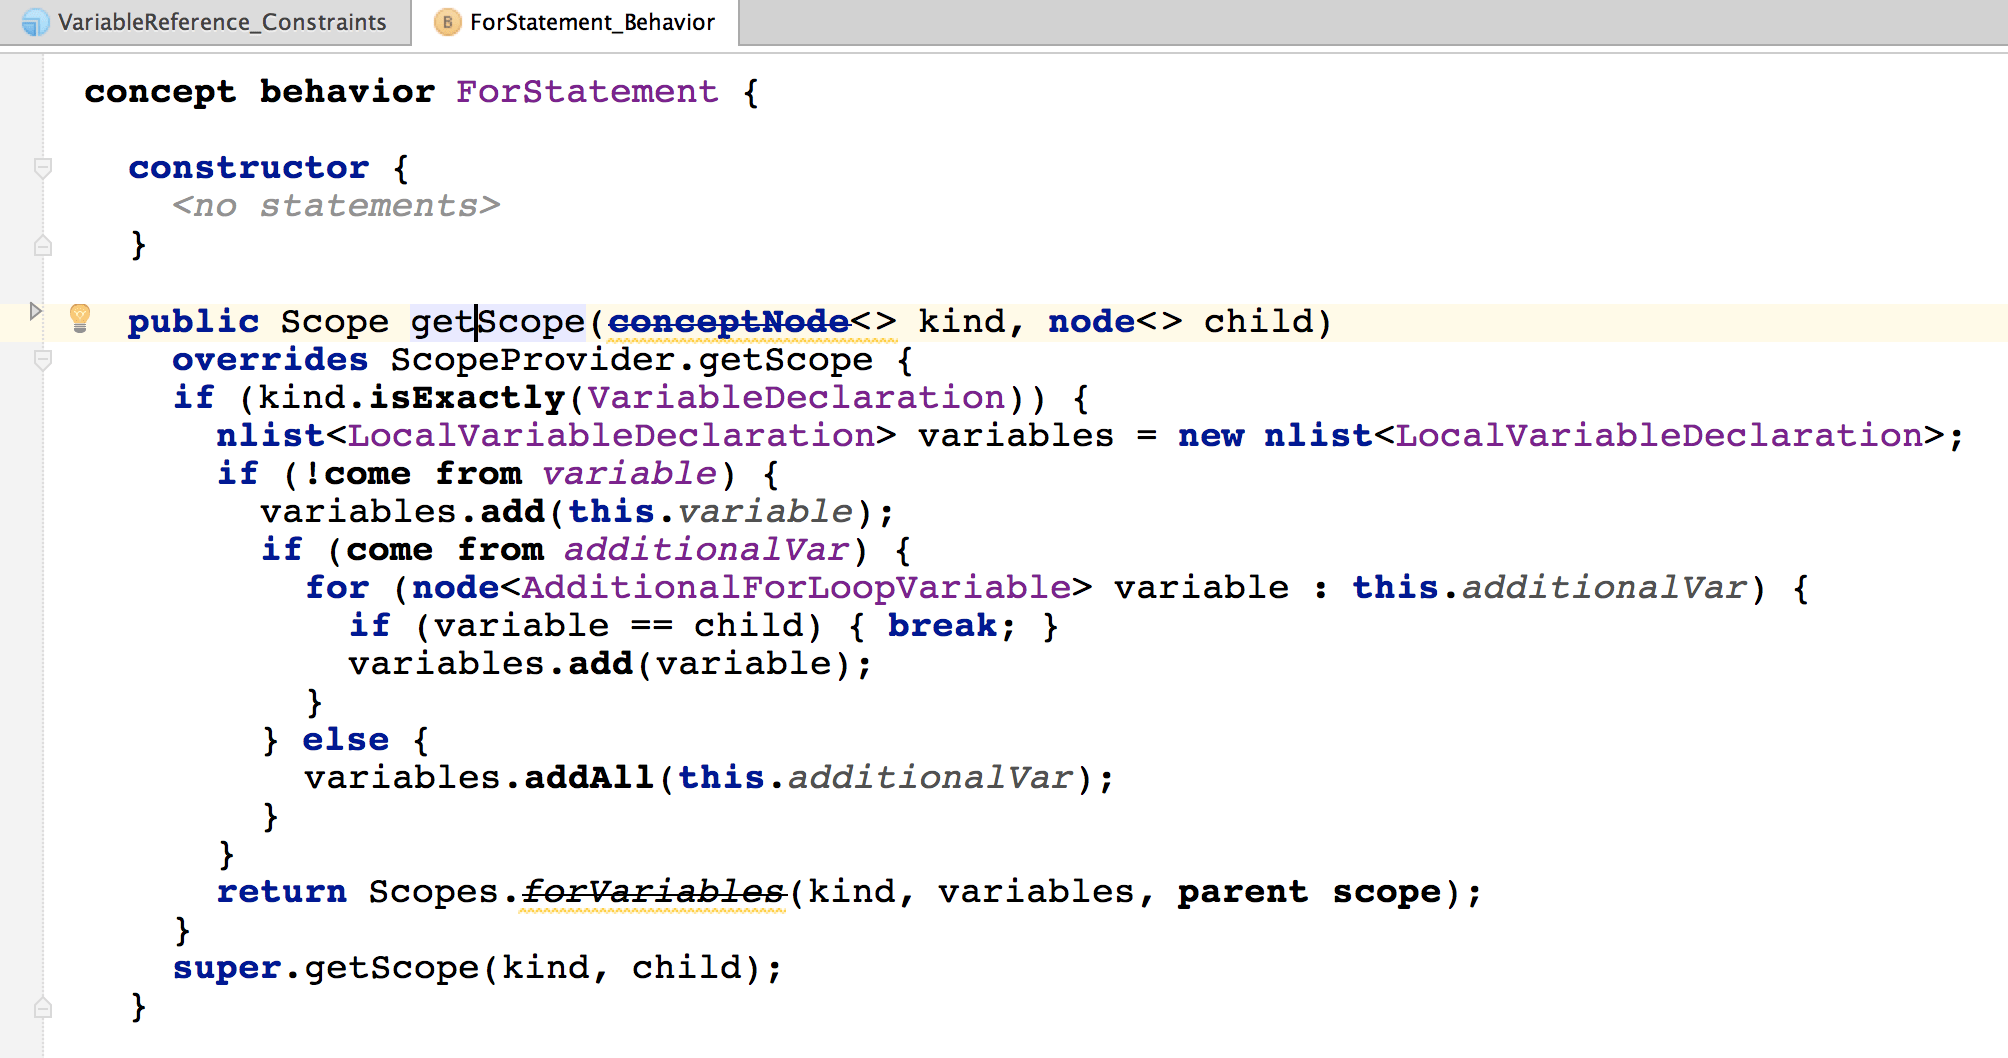Select the '<no statements>' placeholder

(336, 206)
